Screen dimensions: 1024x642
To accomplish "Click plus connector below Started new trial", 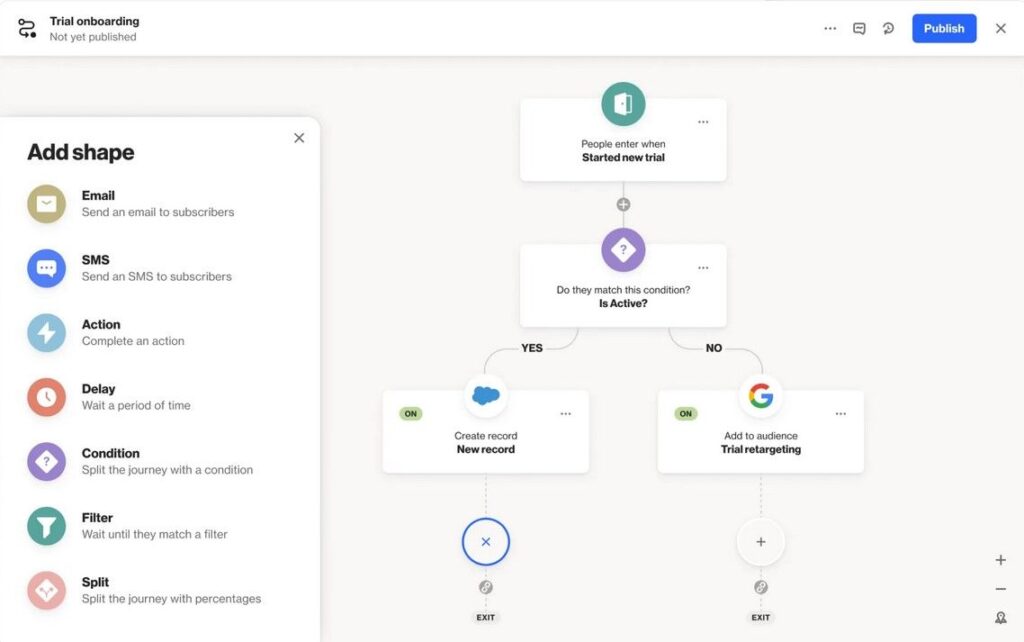I will pyautogui.click(x=624, y=204).
